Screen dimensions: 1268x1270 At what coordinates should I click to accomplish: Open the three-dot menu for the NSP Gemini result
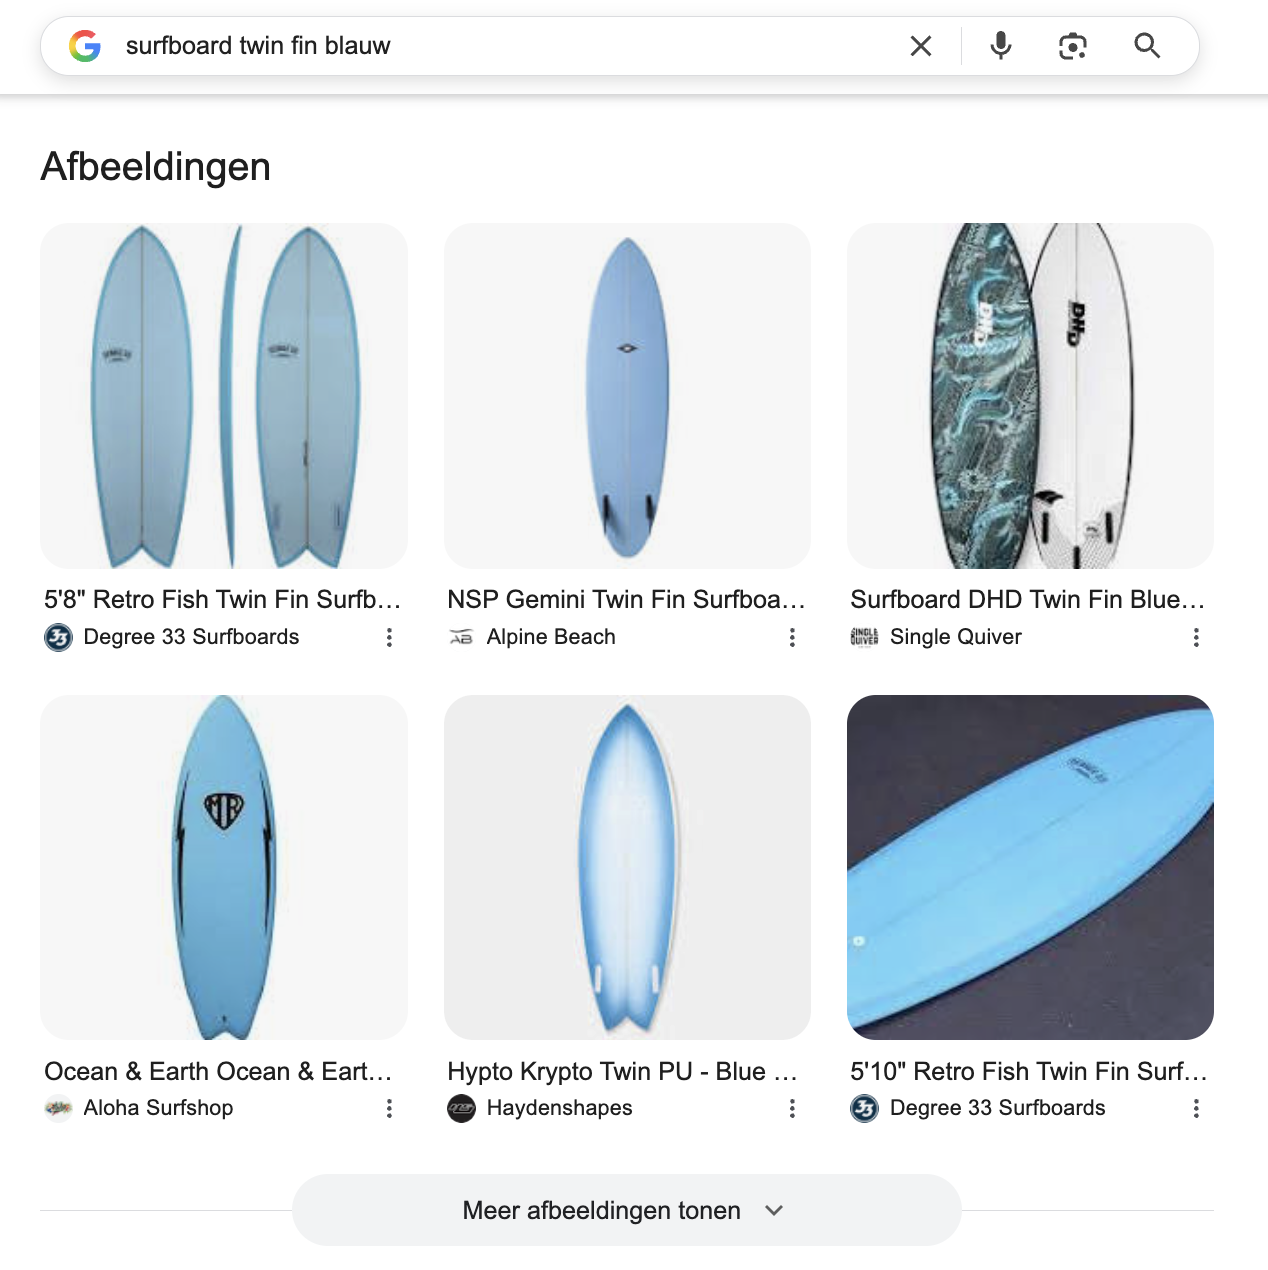click(x=791, y=637)
